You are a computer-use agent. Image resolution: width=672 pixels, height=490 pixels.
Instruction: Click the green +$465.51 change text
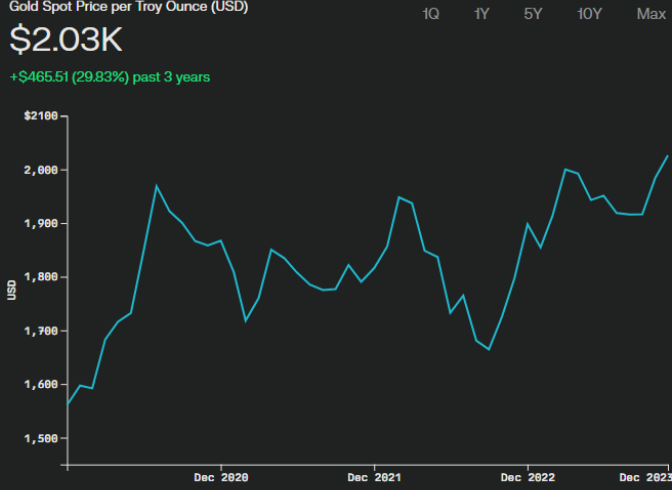coord(110,76)
